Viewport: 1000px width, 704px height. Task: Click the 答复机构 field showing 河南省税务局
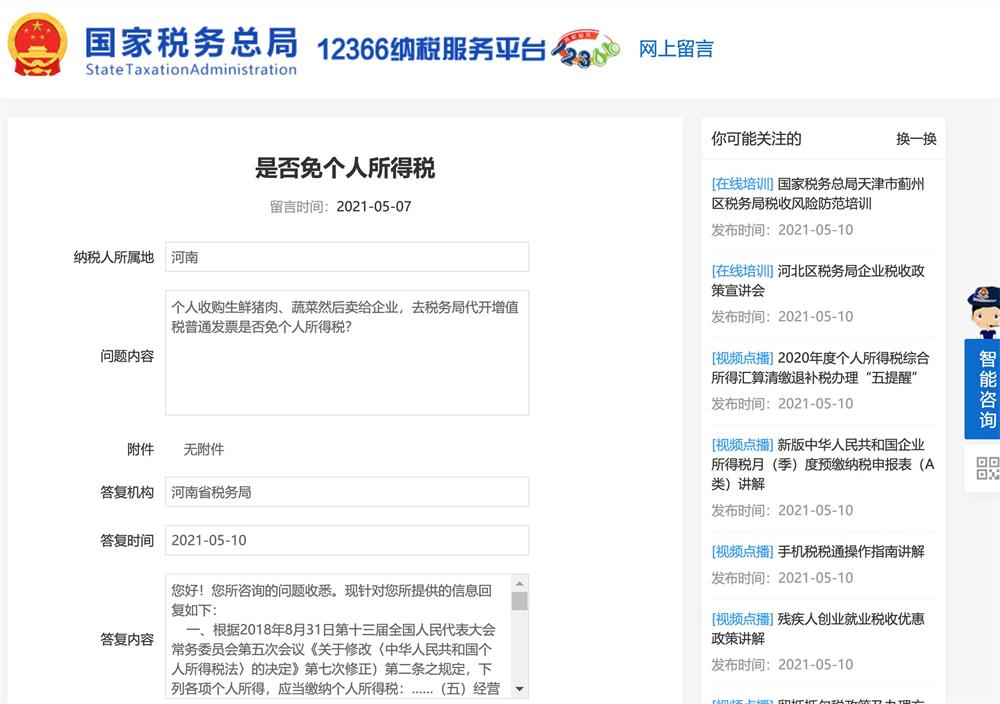click(x=347, y=491)
